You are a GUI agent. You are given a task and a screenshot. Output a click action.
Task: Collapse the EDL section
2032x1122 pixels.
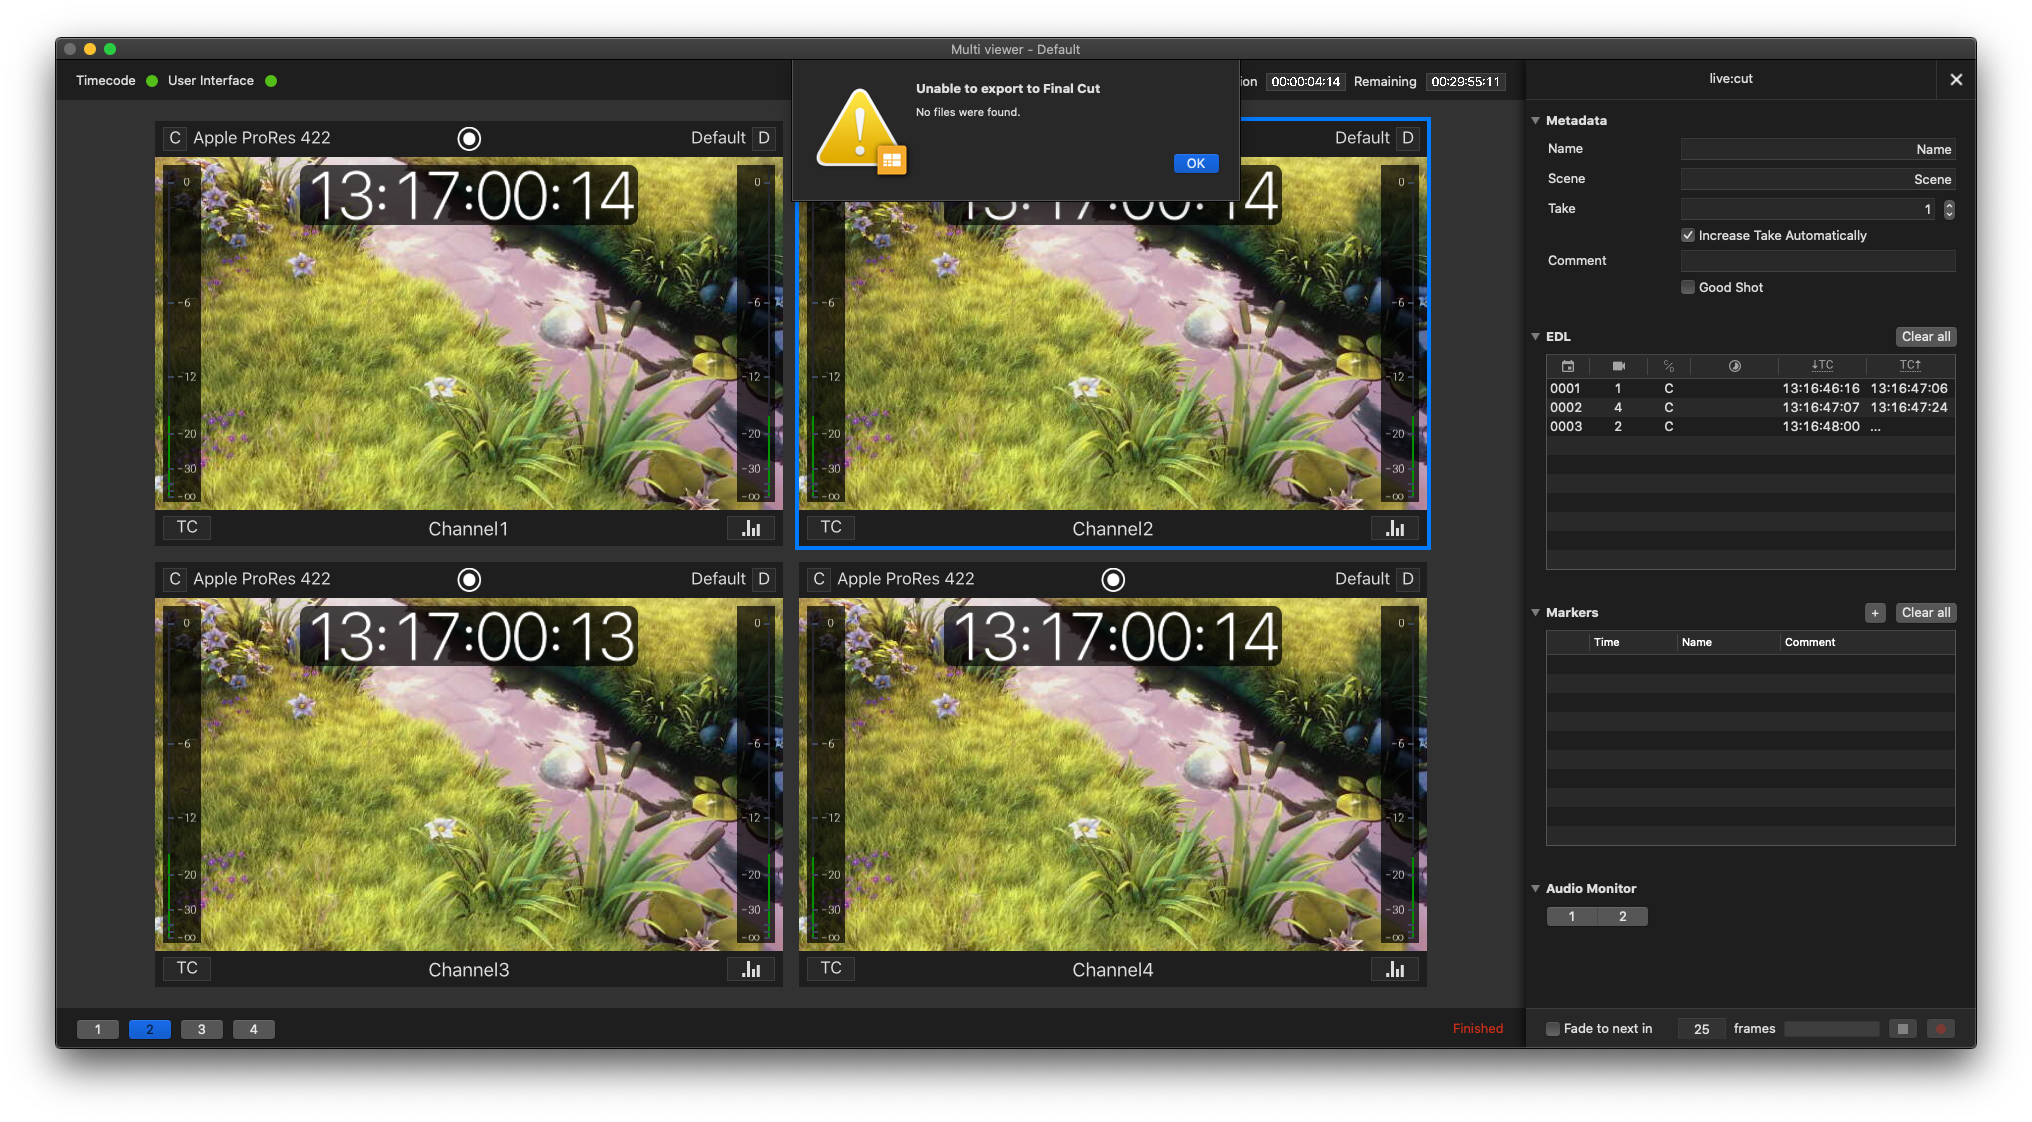1536,337
